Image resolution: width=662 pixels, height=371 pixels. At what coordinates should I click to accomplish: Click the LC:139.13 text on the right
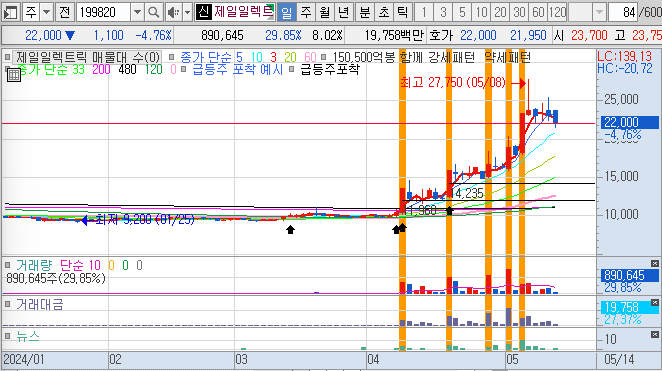[624, 57]
